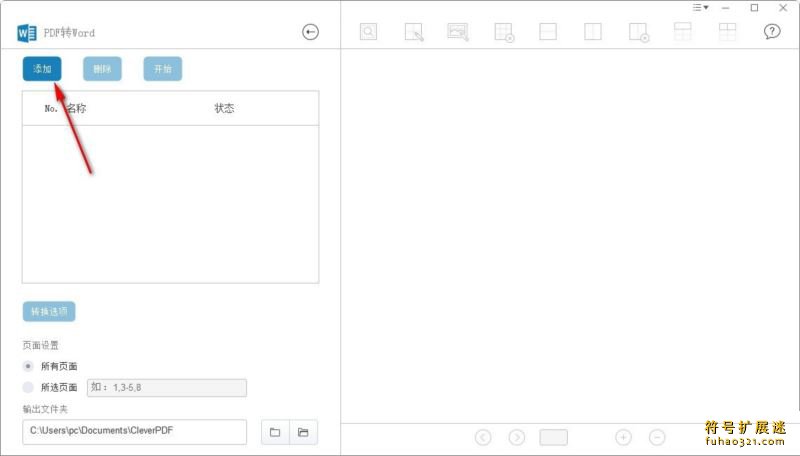Click the delete split line icon
This screenshot has height=456, width=800.
point(639,32)
